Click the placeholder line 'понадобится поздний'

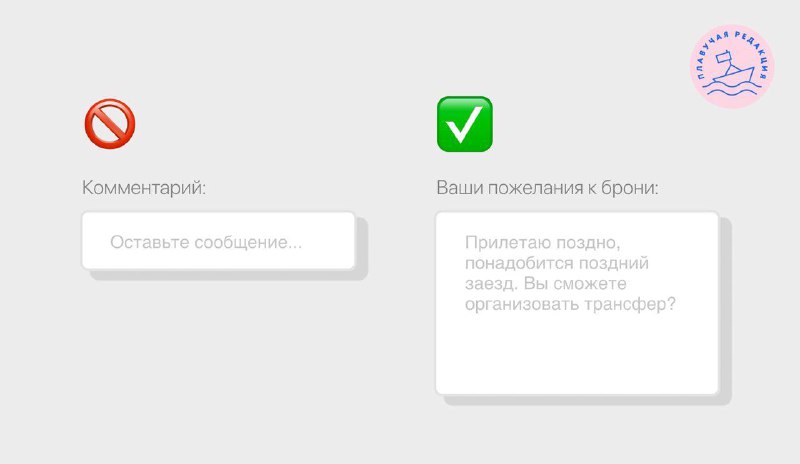[x=557, y=263]
